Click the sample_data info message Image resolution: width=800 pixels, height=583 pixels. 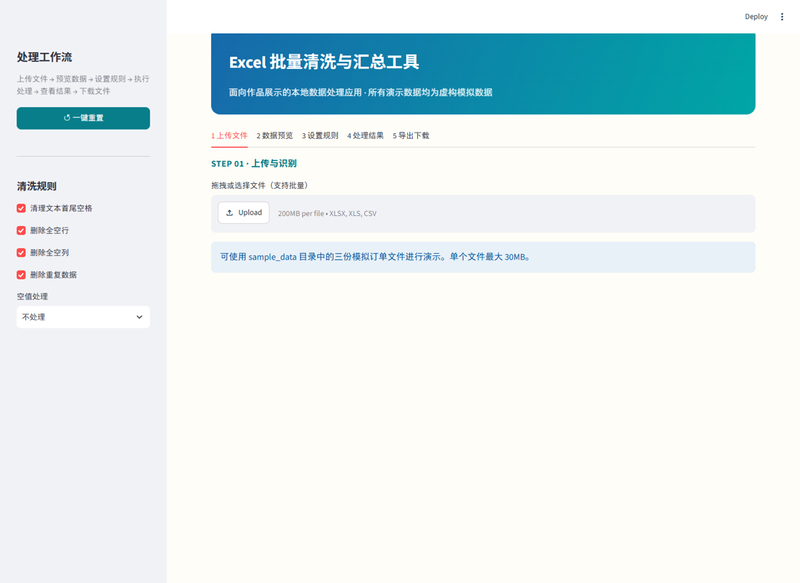pyautogui.click(x=483, y=257)
